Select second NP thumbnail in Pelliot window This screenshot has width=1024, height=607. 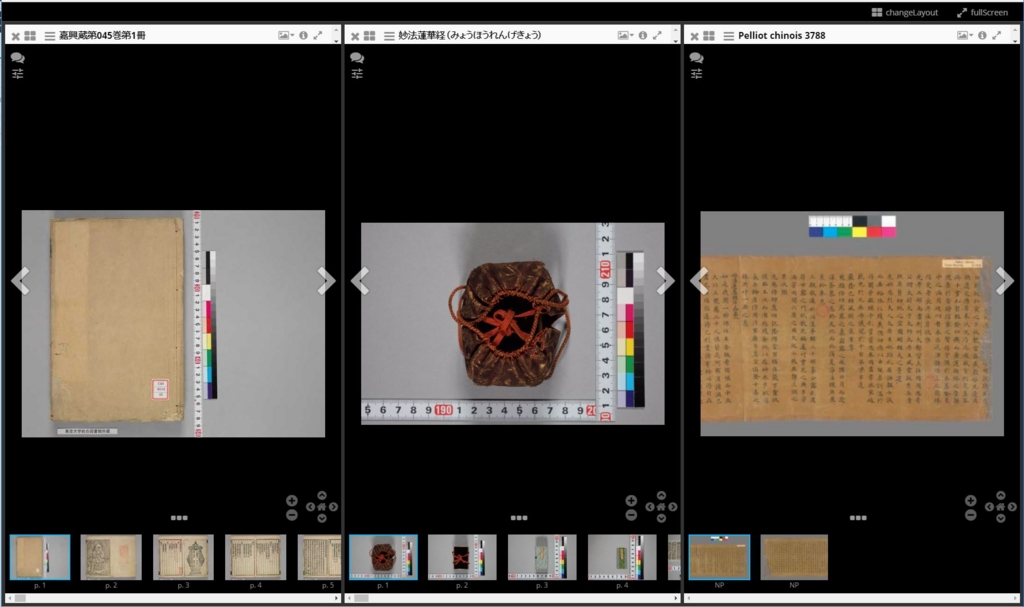794,557
